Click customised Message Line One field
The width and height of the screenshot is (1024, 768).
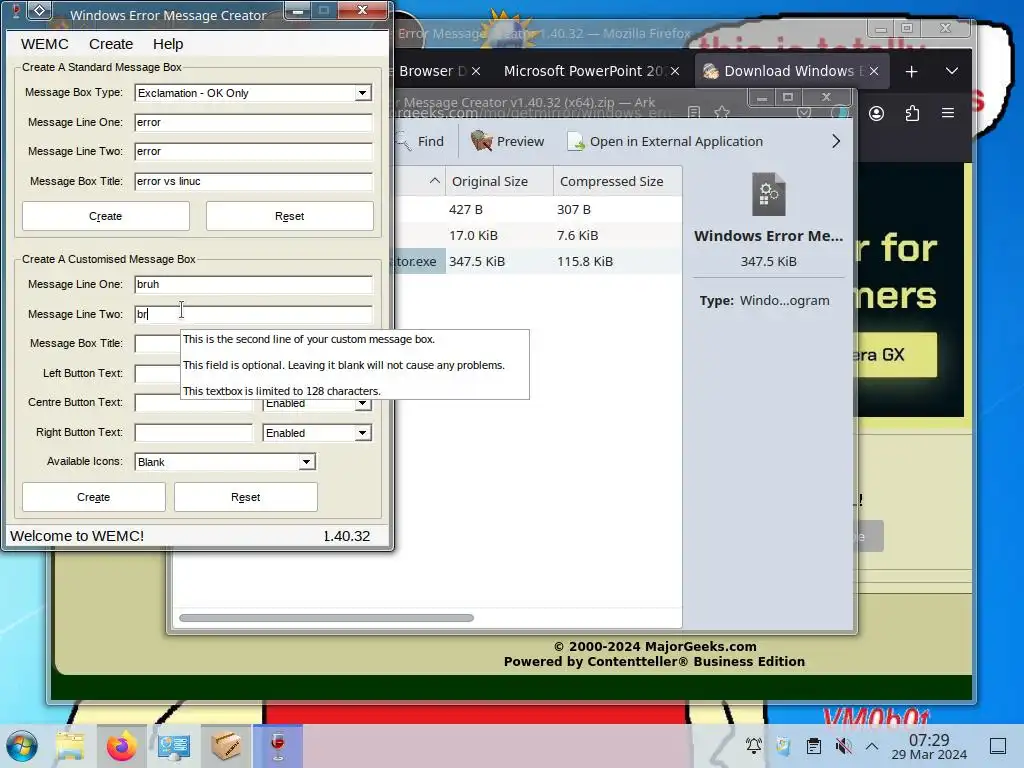[x=253, y=284]
